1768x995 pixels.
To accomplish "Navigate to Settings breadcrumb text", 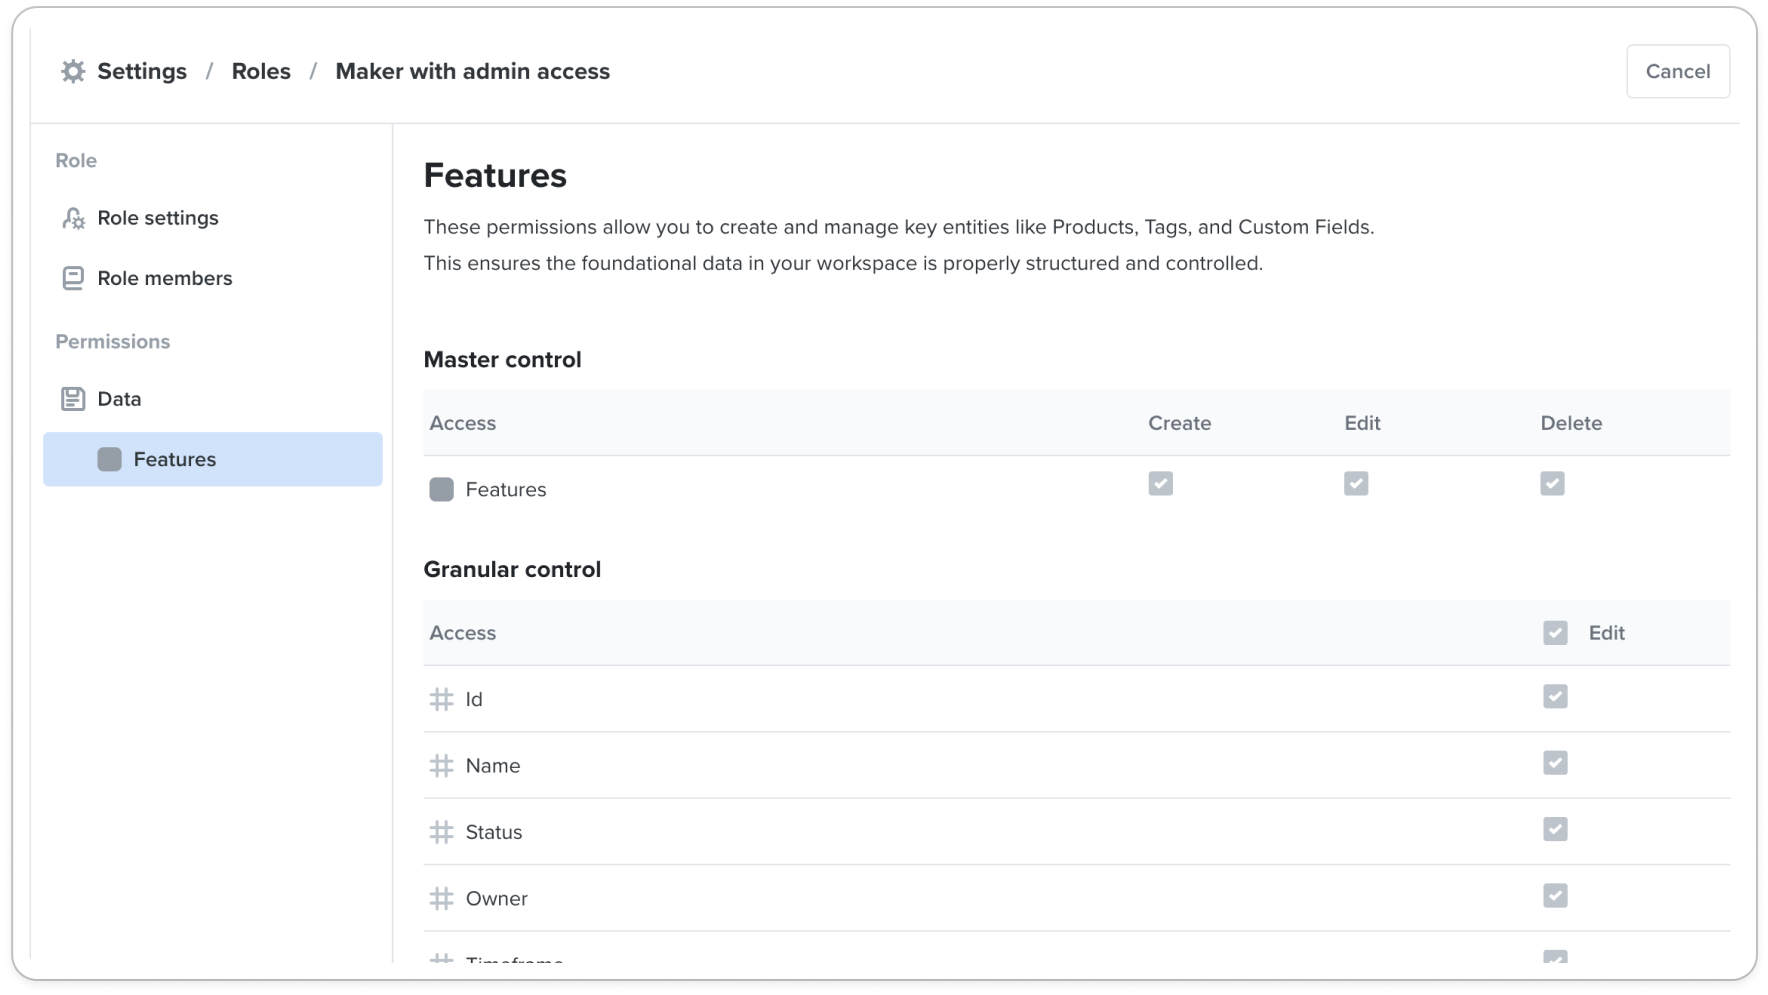I will pyautogui.click(x=142, y=71).
